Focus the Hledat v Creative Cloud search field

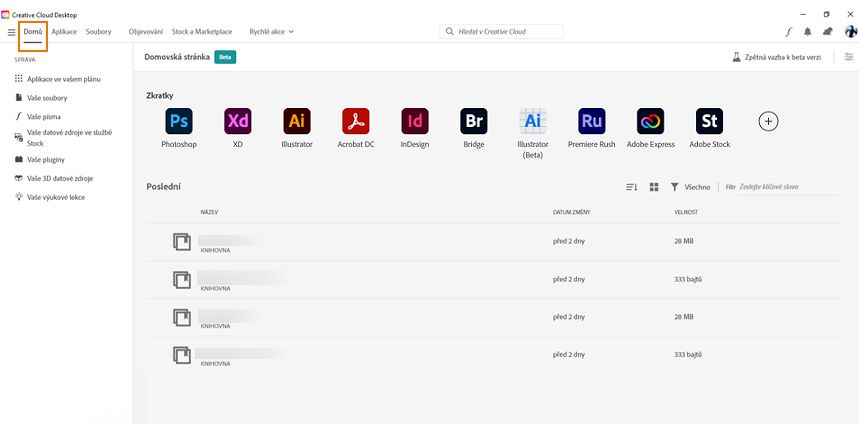click(501, 32)
